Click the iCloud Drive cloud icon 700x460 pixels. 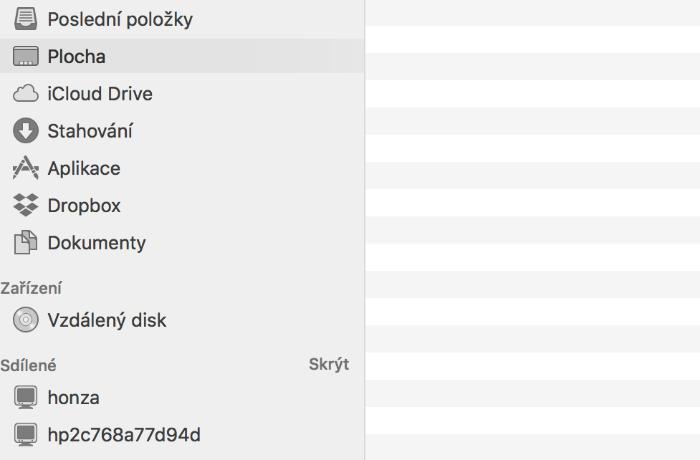(x=25, y=94)
